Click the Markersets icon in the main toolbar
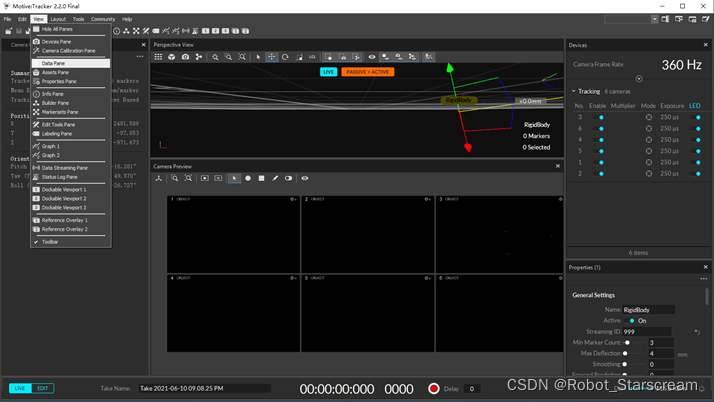This screenshot has width=714, height=402. click(136, 31)
